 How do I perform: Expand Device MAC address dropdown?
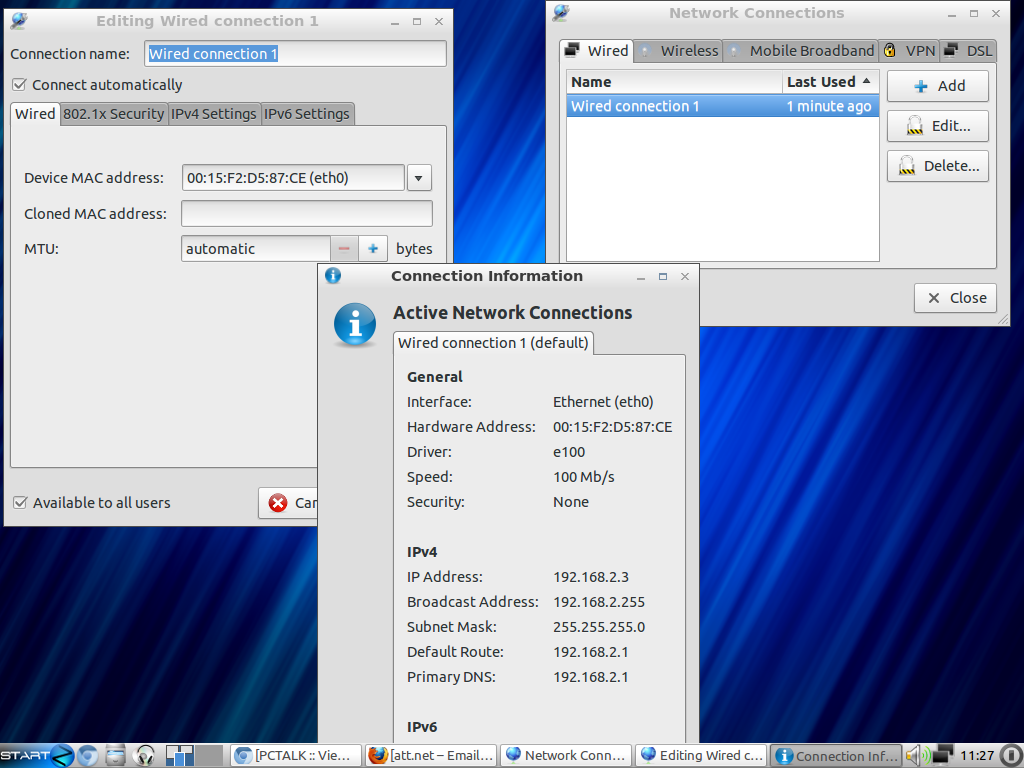420,178
